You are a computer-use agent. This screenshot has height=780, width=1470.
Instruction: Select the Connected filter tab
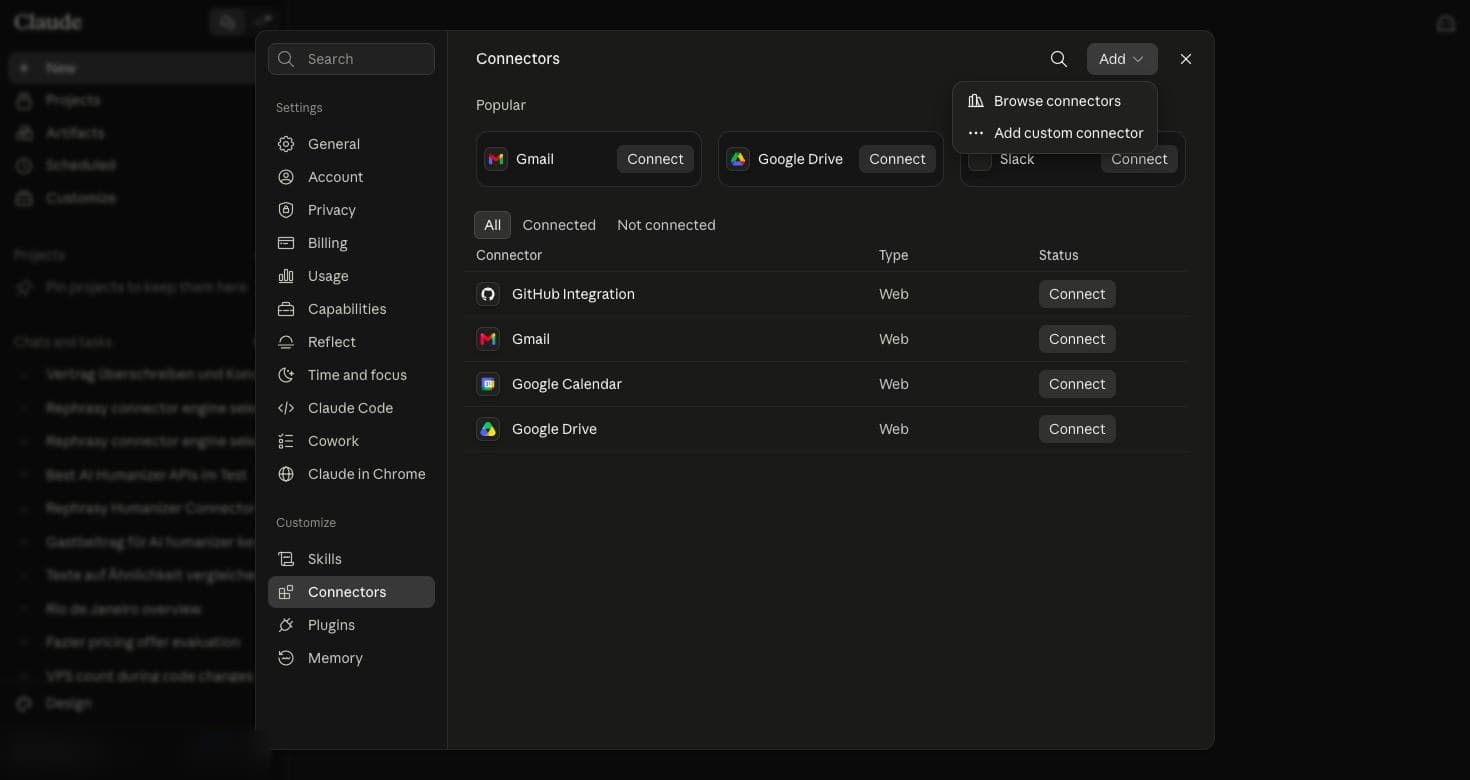pyautogui.click(x=559, y=225)
